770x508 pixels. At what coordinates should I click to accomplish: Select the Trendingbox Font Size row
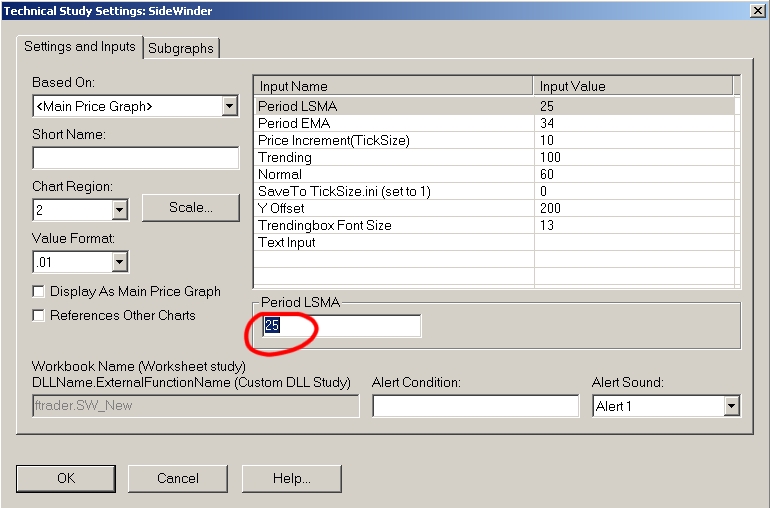(394, 225)
